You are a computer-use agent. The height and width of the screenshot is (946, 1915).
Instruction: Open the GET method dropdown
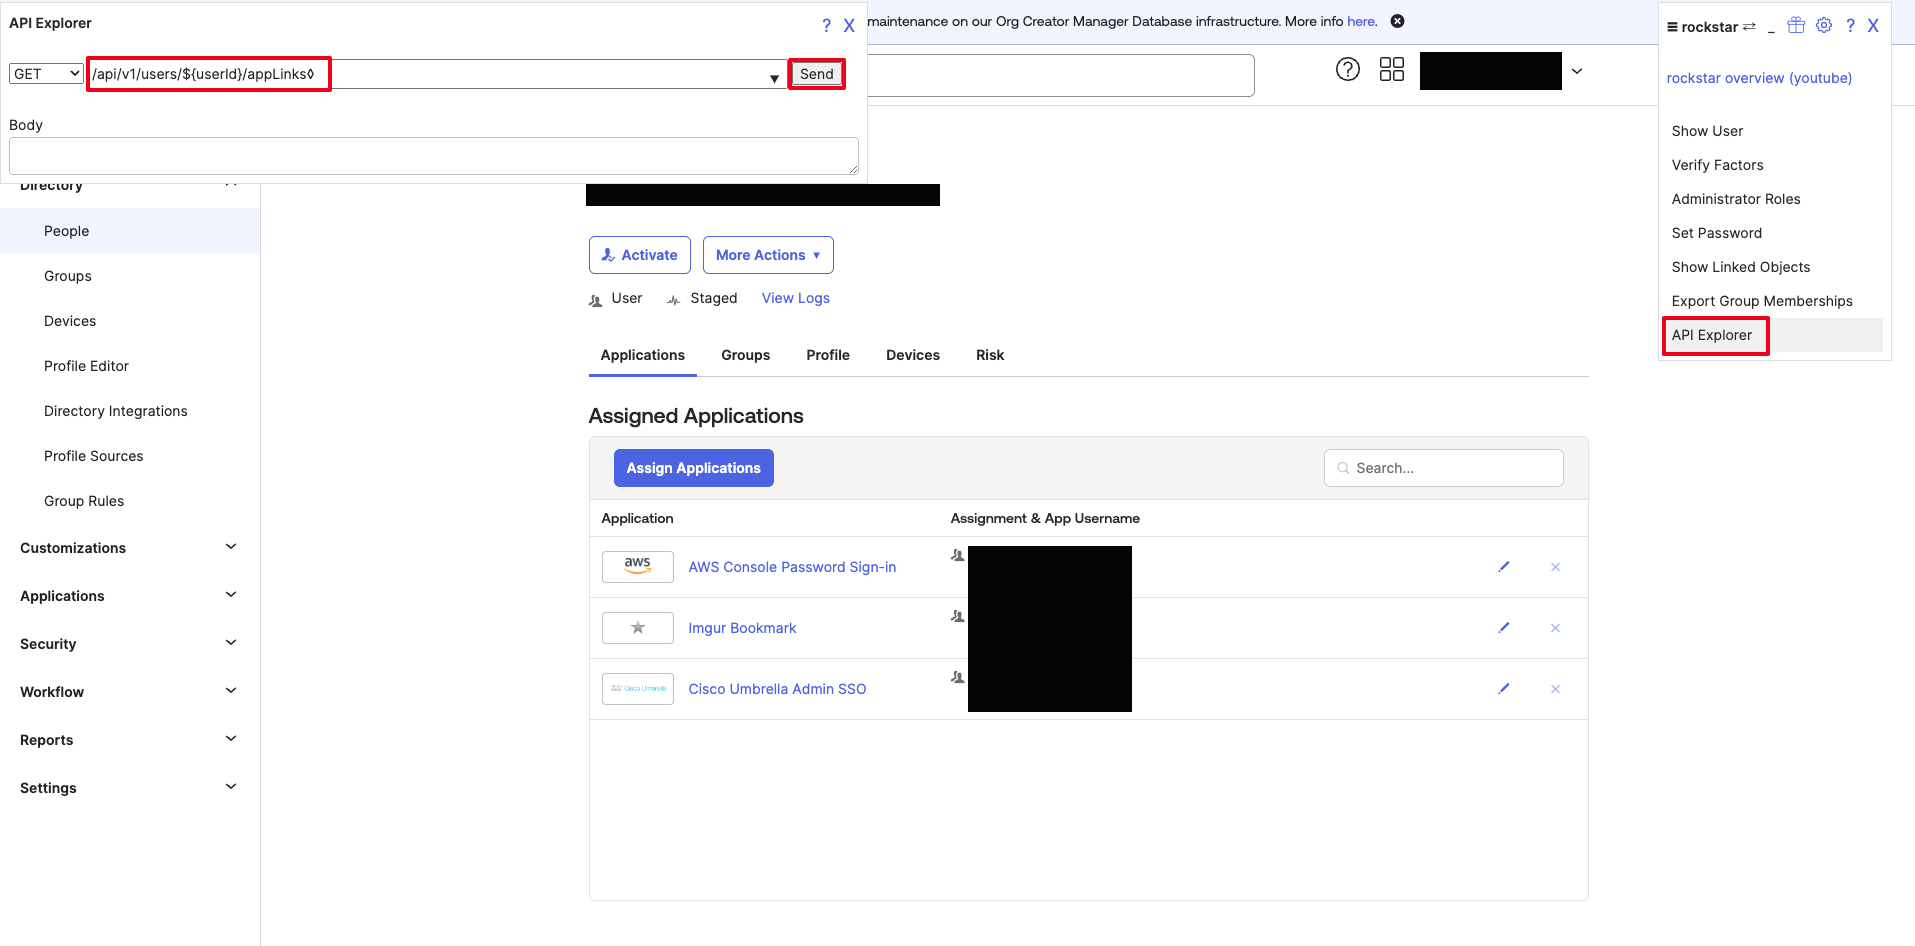[46, 74]
